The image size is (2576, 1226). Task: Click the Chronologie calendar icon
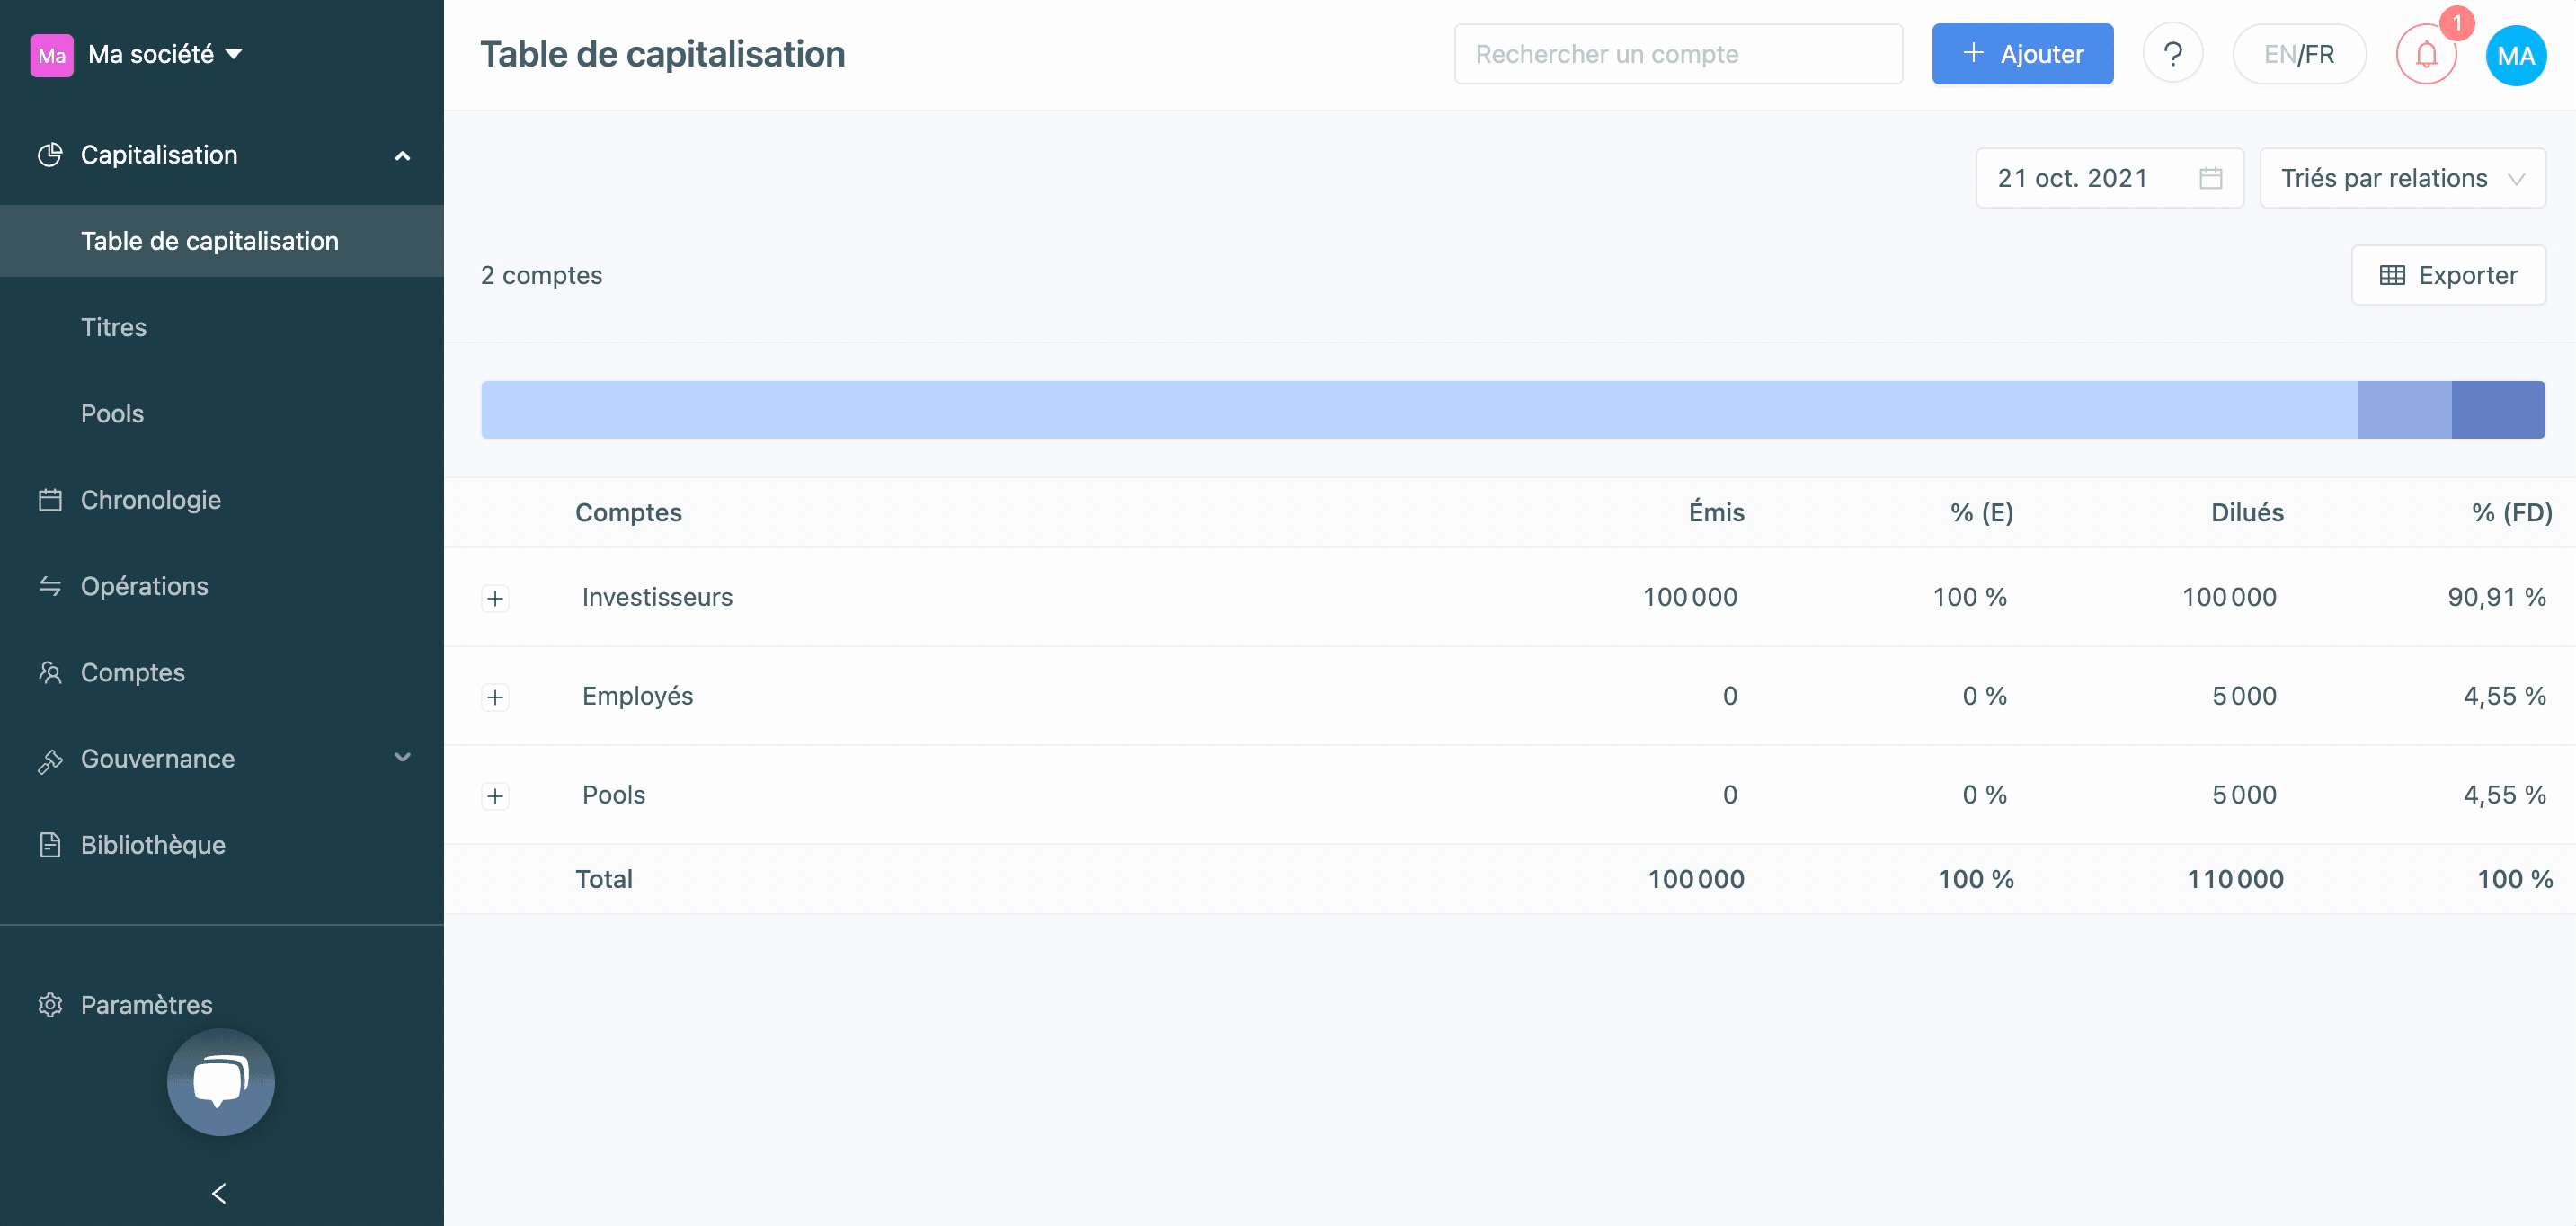pos(50,500)
